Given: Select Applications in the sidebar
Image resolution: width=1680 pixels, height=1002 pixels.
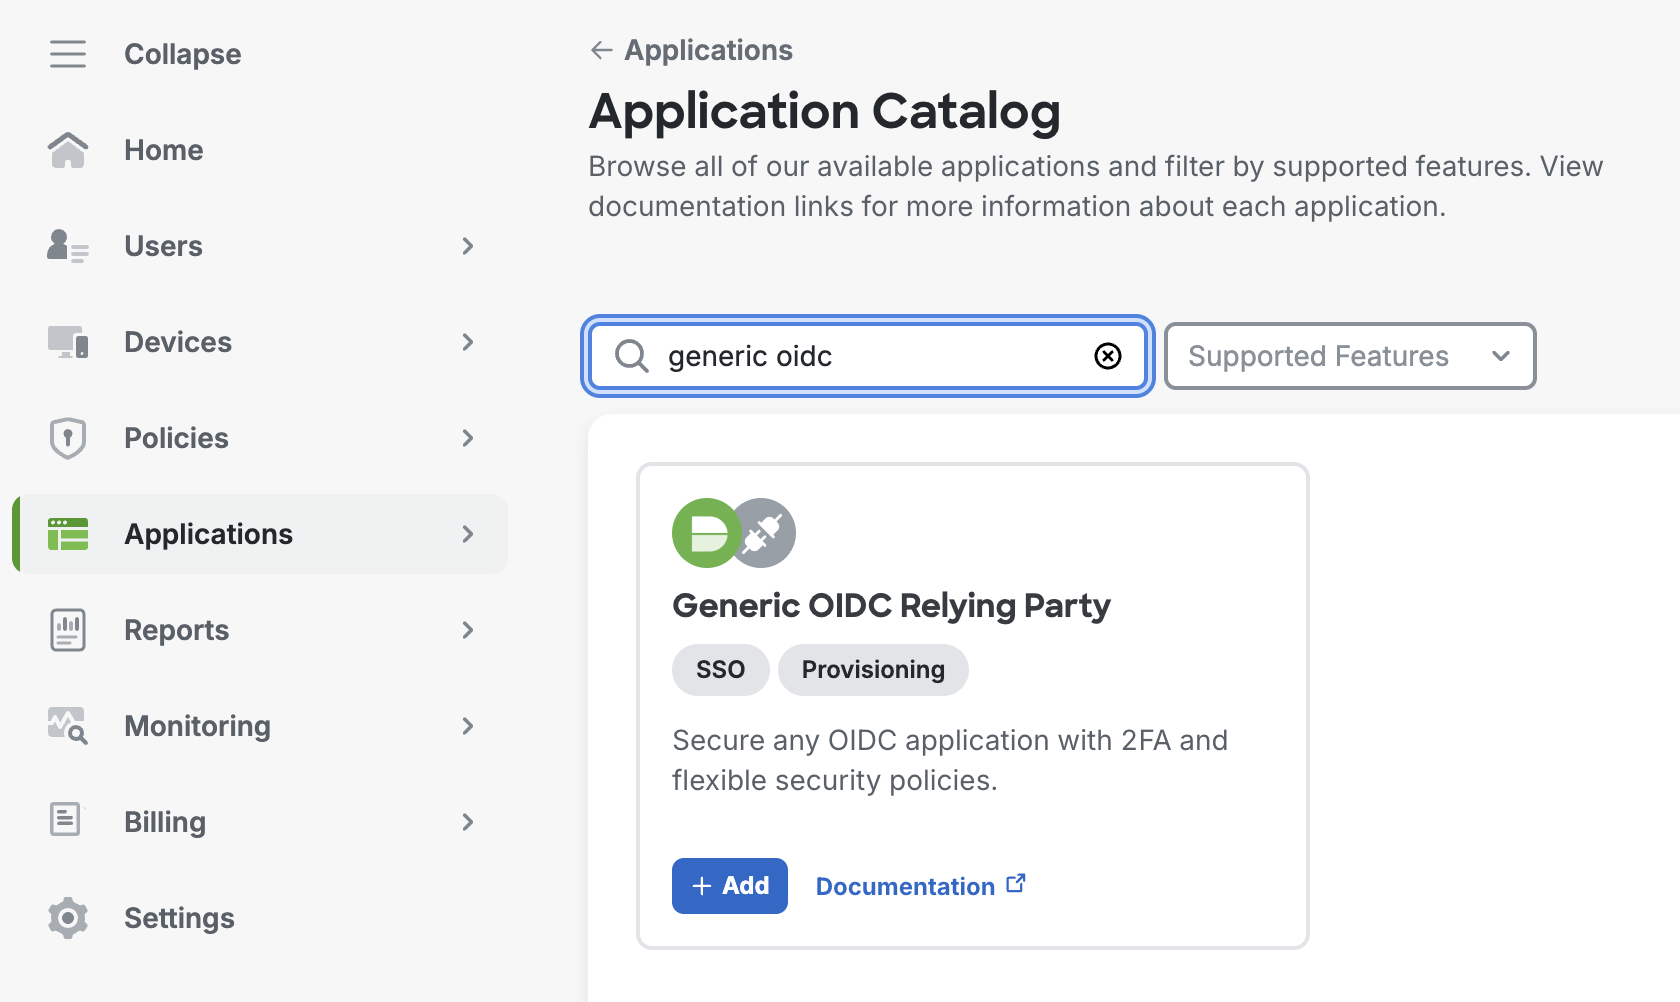Looking at the screenshot, I should coord(208,534).
